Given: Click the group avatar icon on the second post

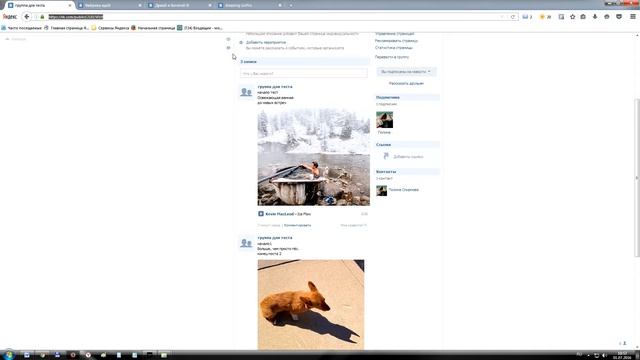Looking at the screenshot, I should tap(246, 243).
